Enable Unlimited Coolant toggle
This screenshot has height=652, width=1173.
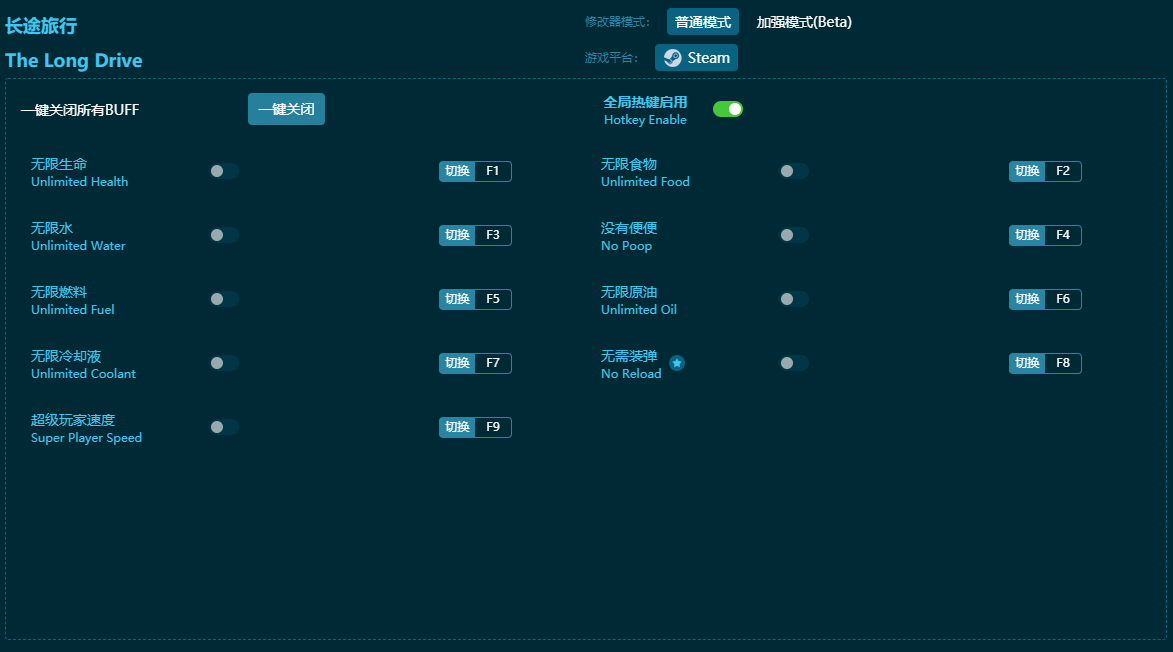[224, 363]
